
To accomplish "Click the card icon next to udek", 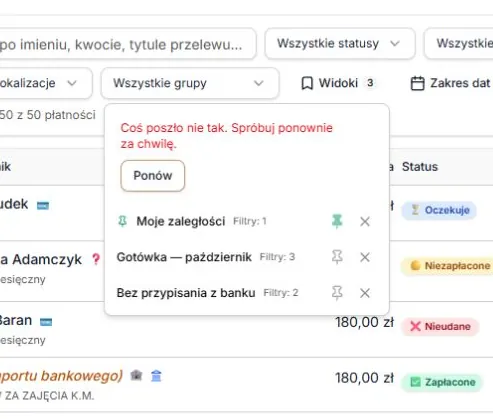I will 43,205.
